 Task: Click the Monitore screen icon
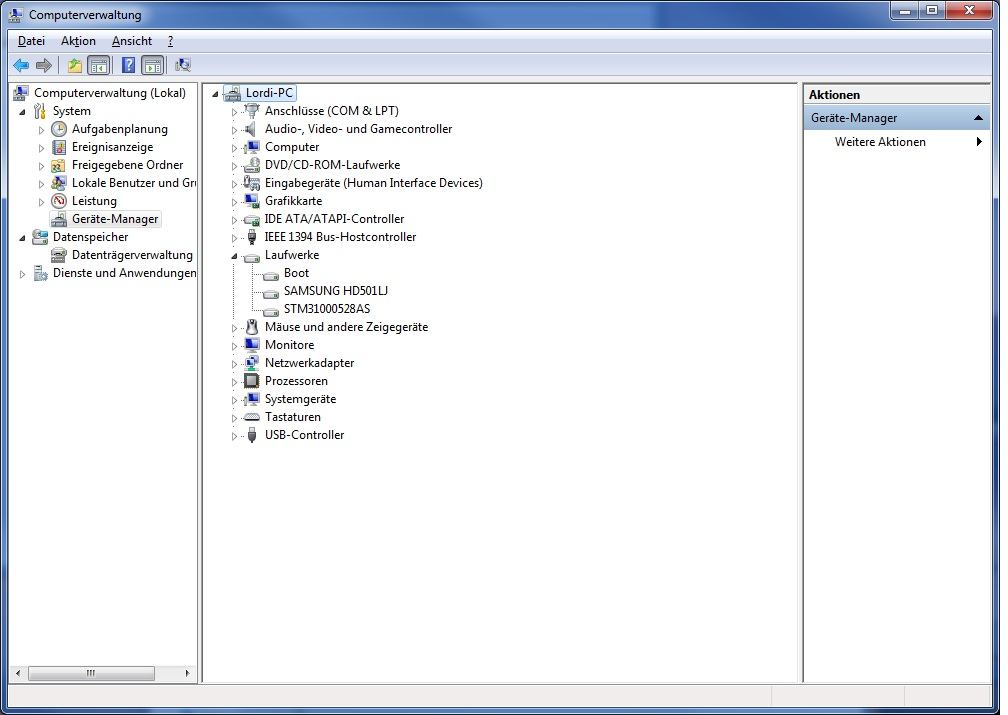[252, 345]
